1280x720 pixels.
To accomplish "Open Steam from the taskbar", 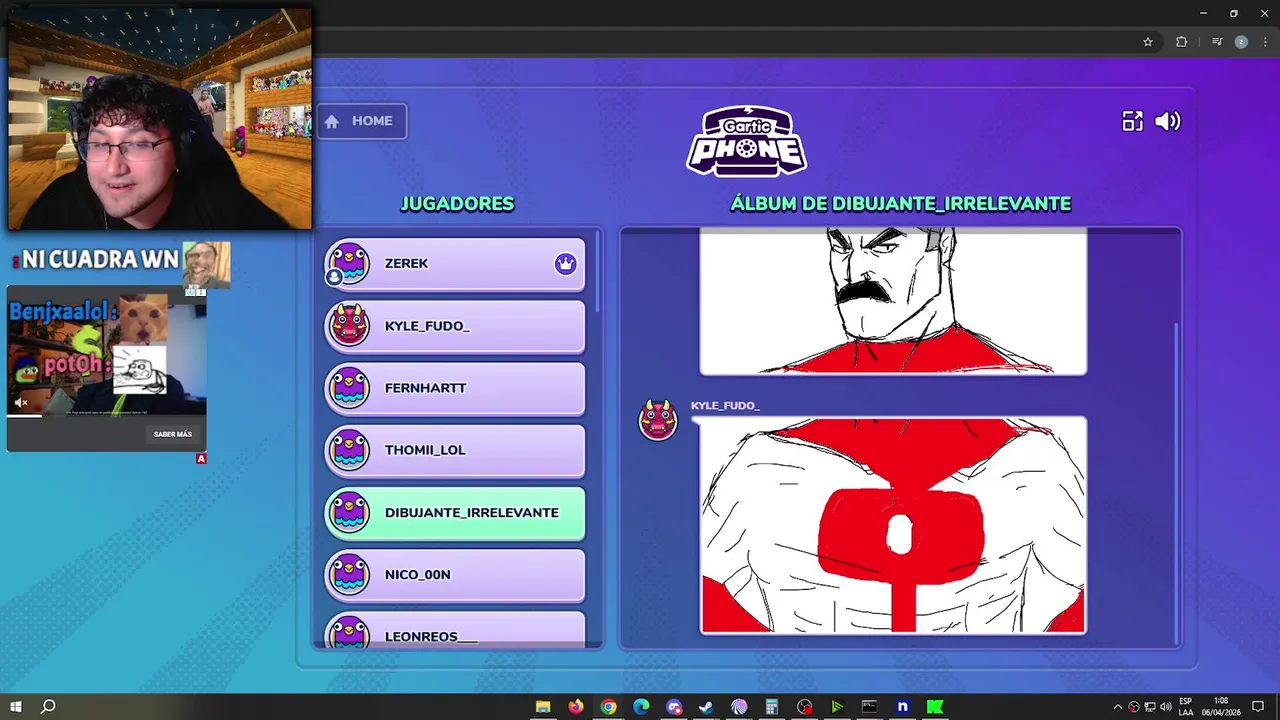I will (x=706, y=707).
